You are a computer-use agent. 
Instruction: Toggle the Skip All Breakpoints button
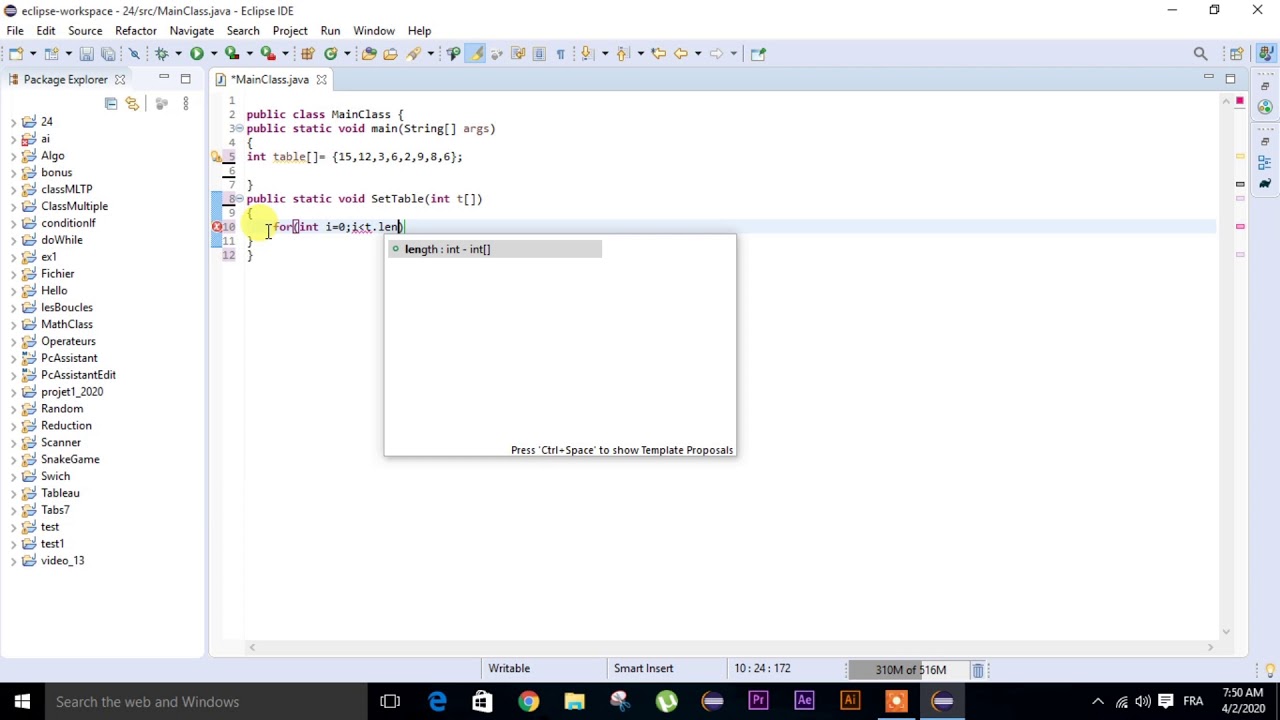[x=133, y=54]
